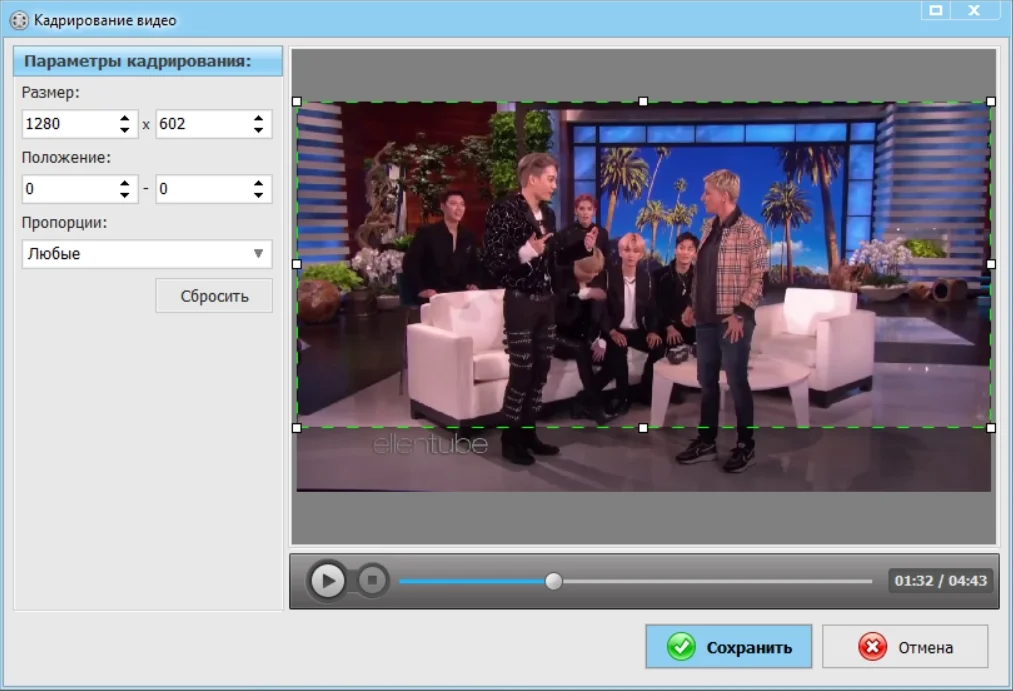Open the Пропорции dropdown showing Любые

(147, 254)
